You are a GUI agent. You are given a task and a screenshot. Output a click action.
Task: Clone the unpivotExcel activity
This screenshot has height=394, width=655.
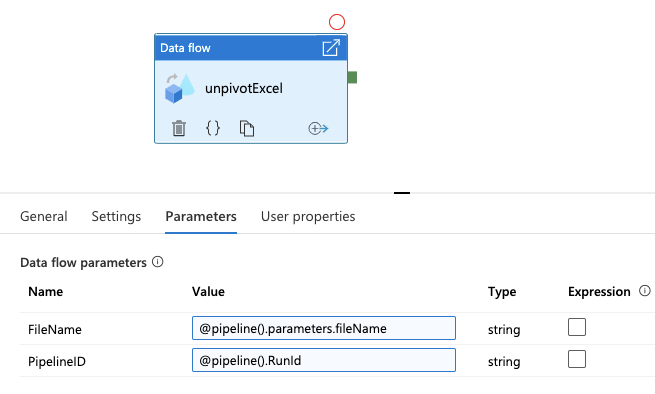(246, 128)
